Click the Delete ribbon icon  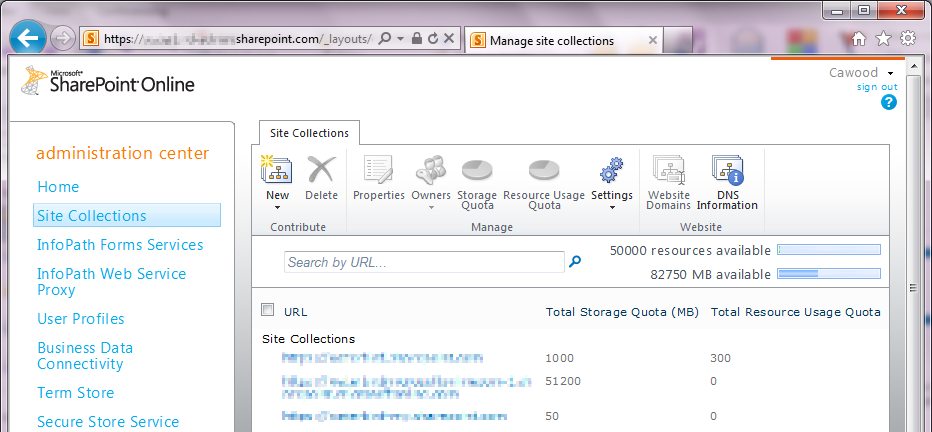click(x=322, y=170)
